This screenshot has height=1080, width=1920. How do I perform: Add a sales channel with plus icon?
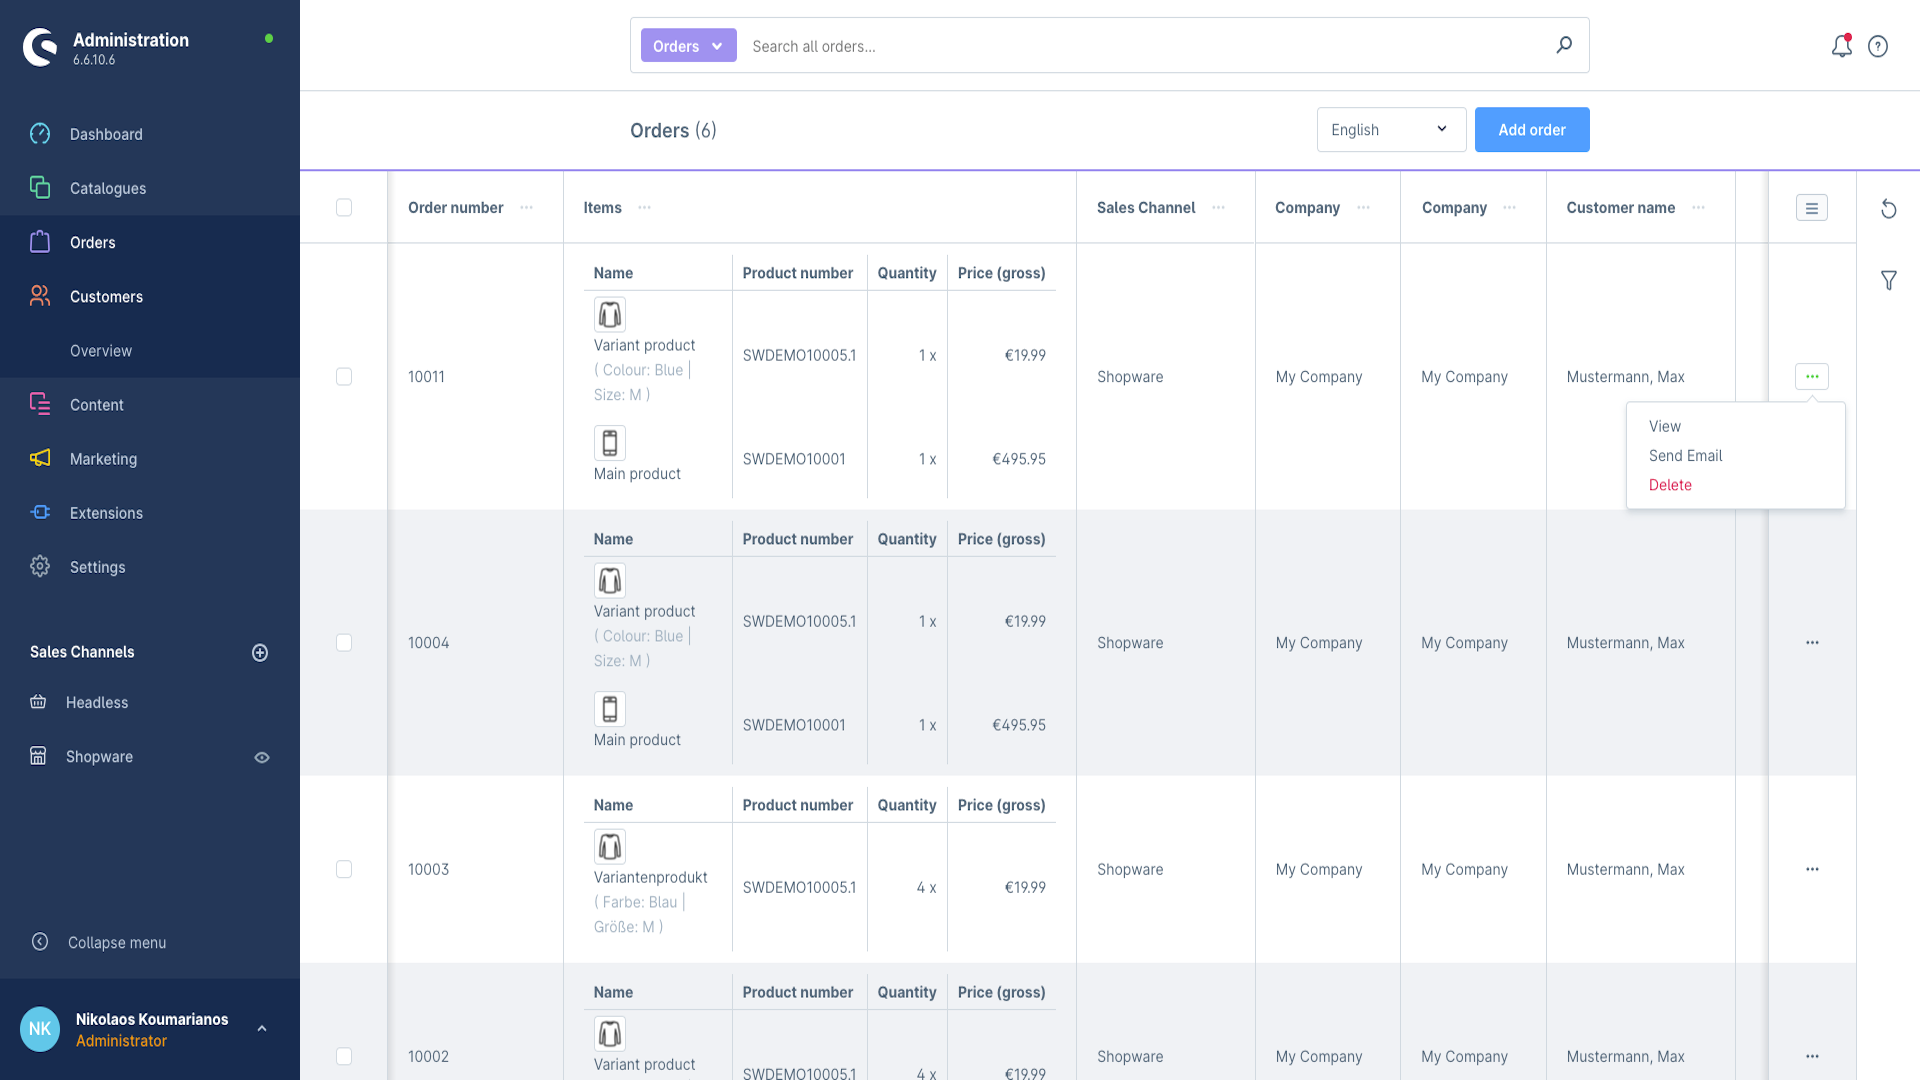click(260, 652)
